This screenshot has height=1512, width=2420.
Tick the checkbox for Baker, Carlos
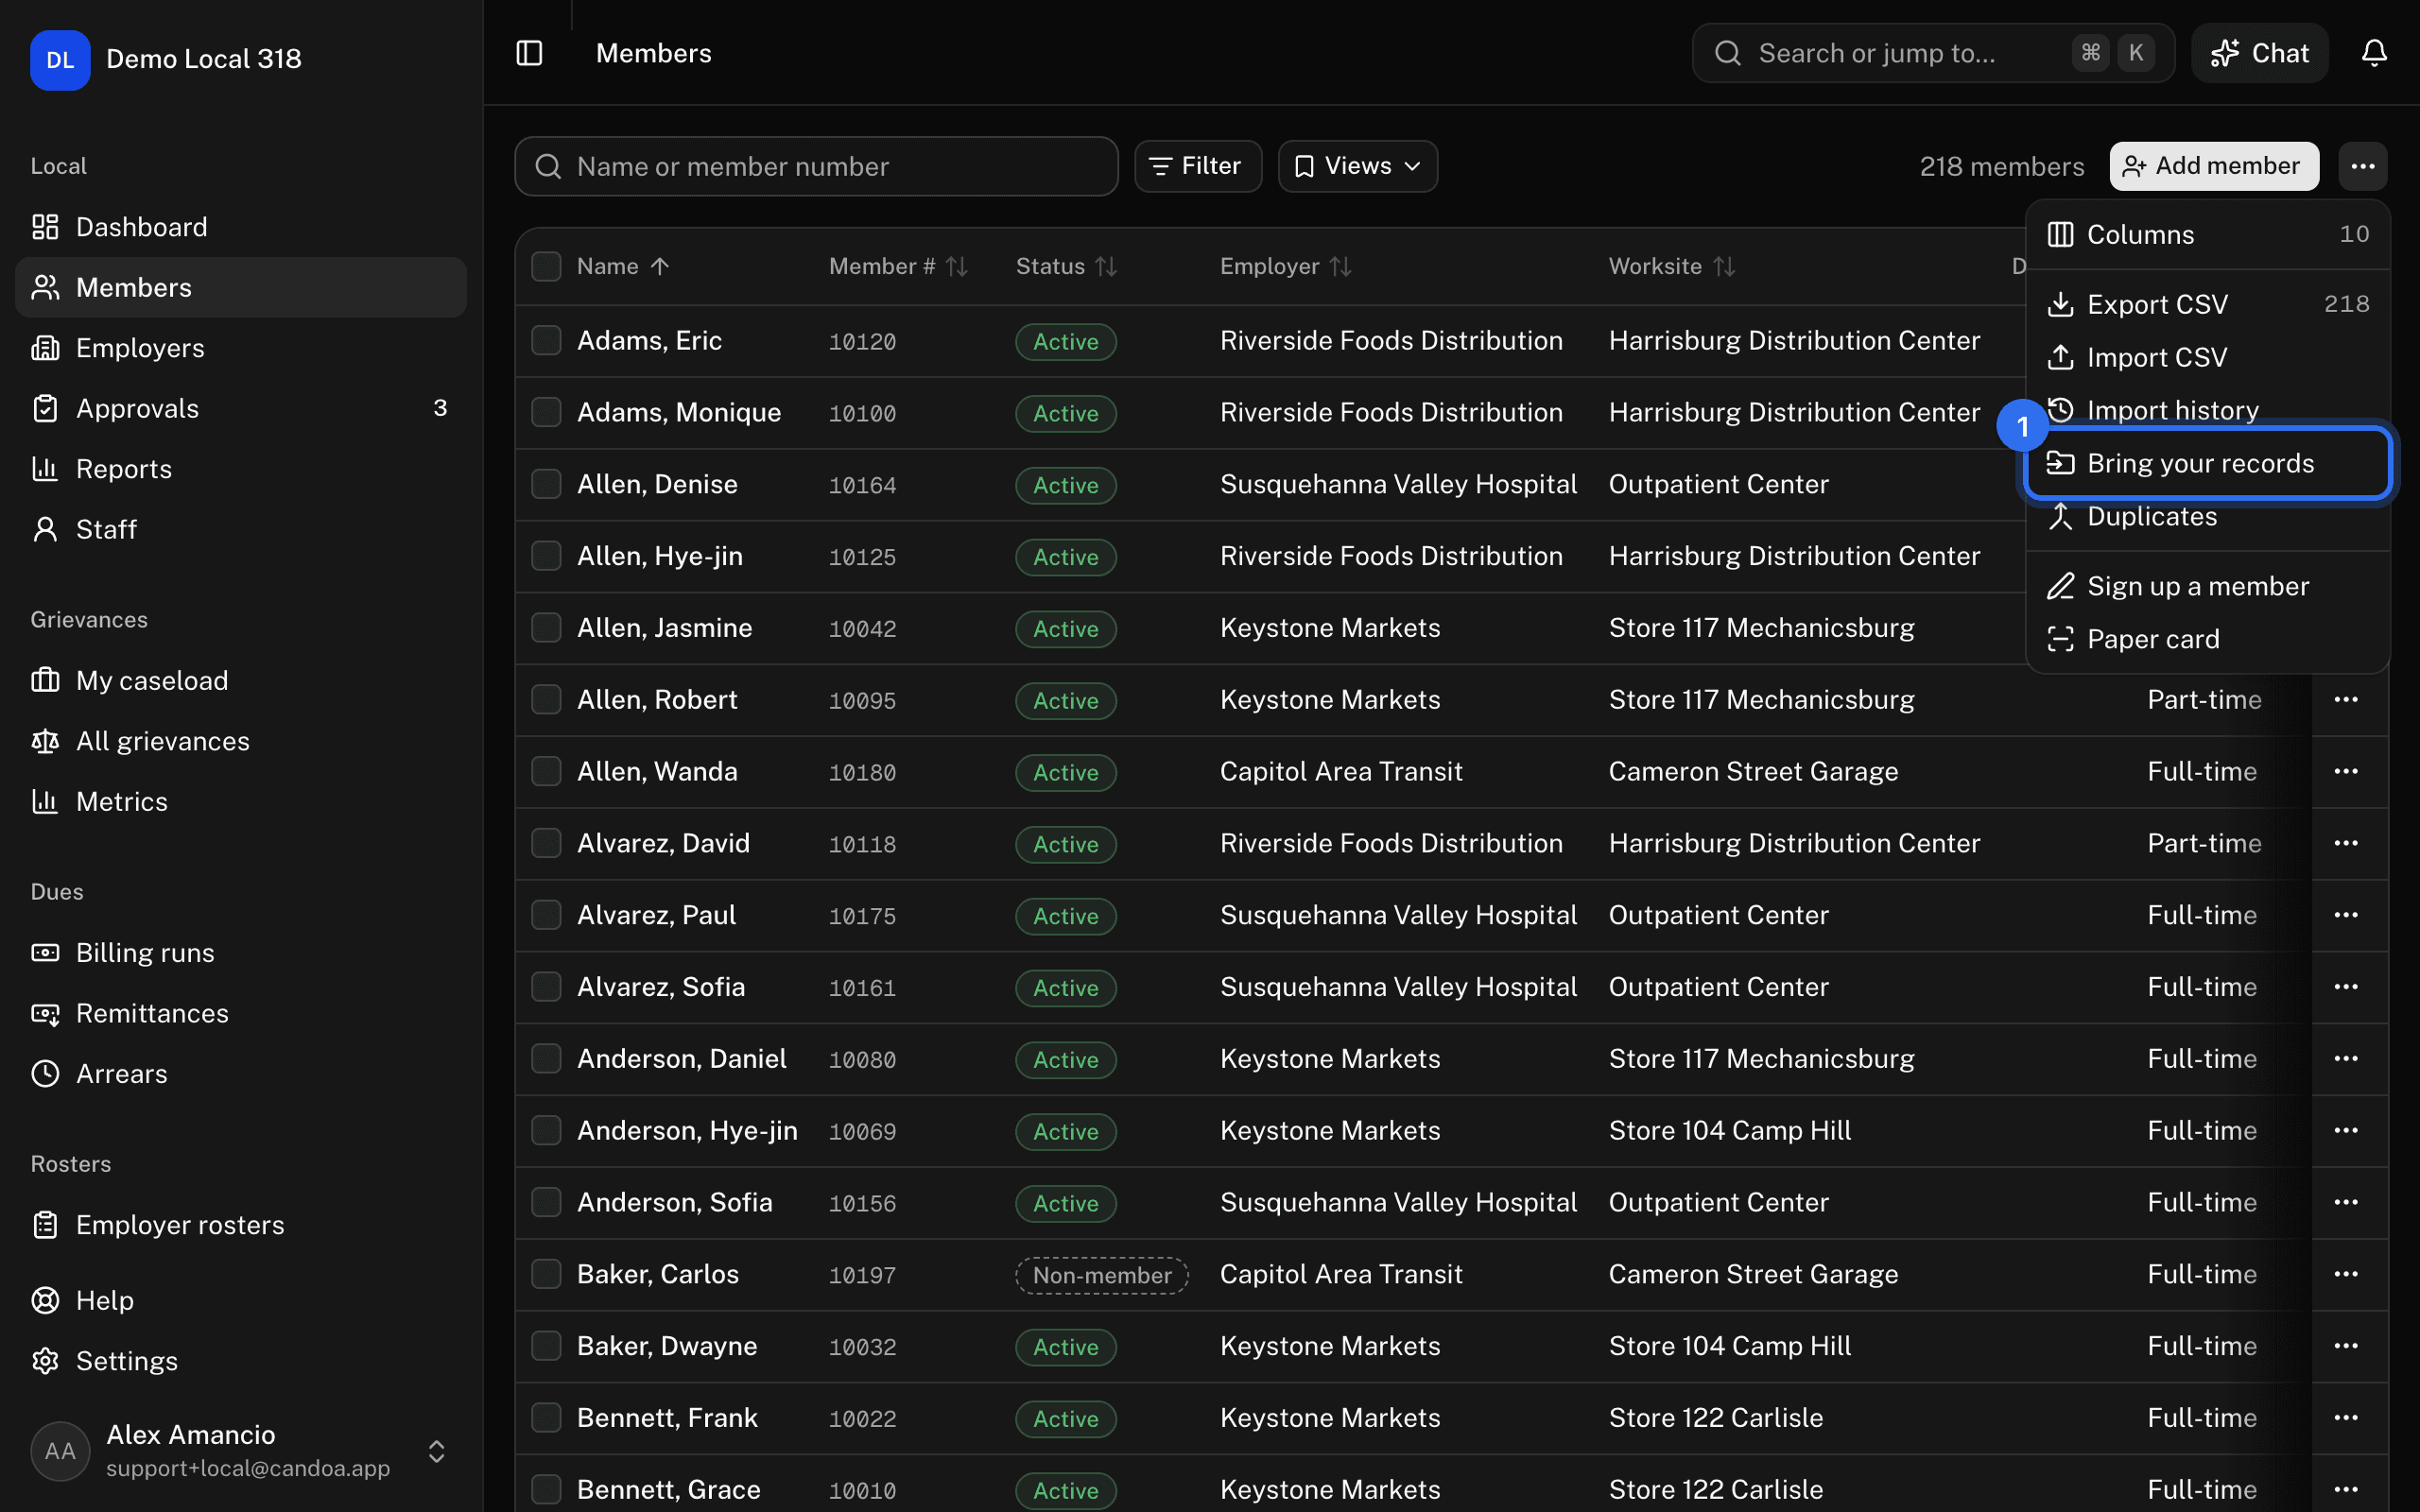[546, 1273]
